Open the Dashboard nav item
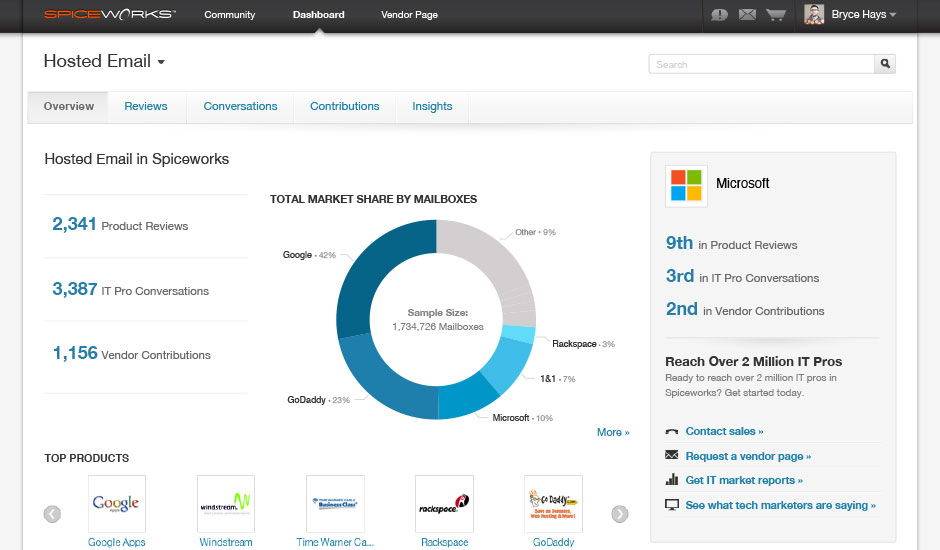The height and width of the screenshot is (550, 940). (x=318, y=14)
